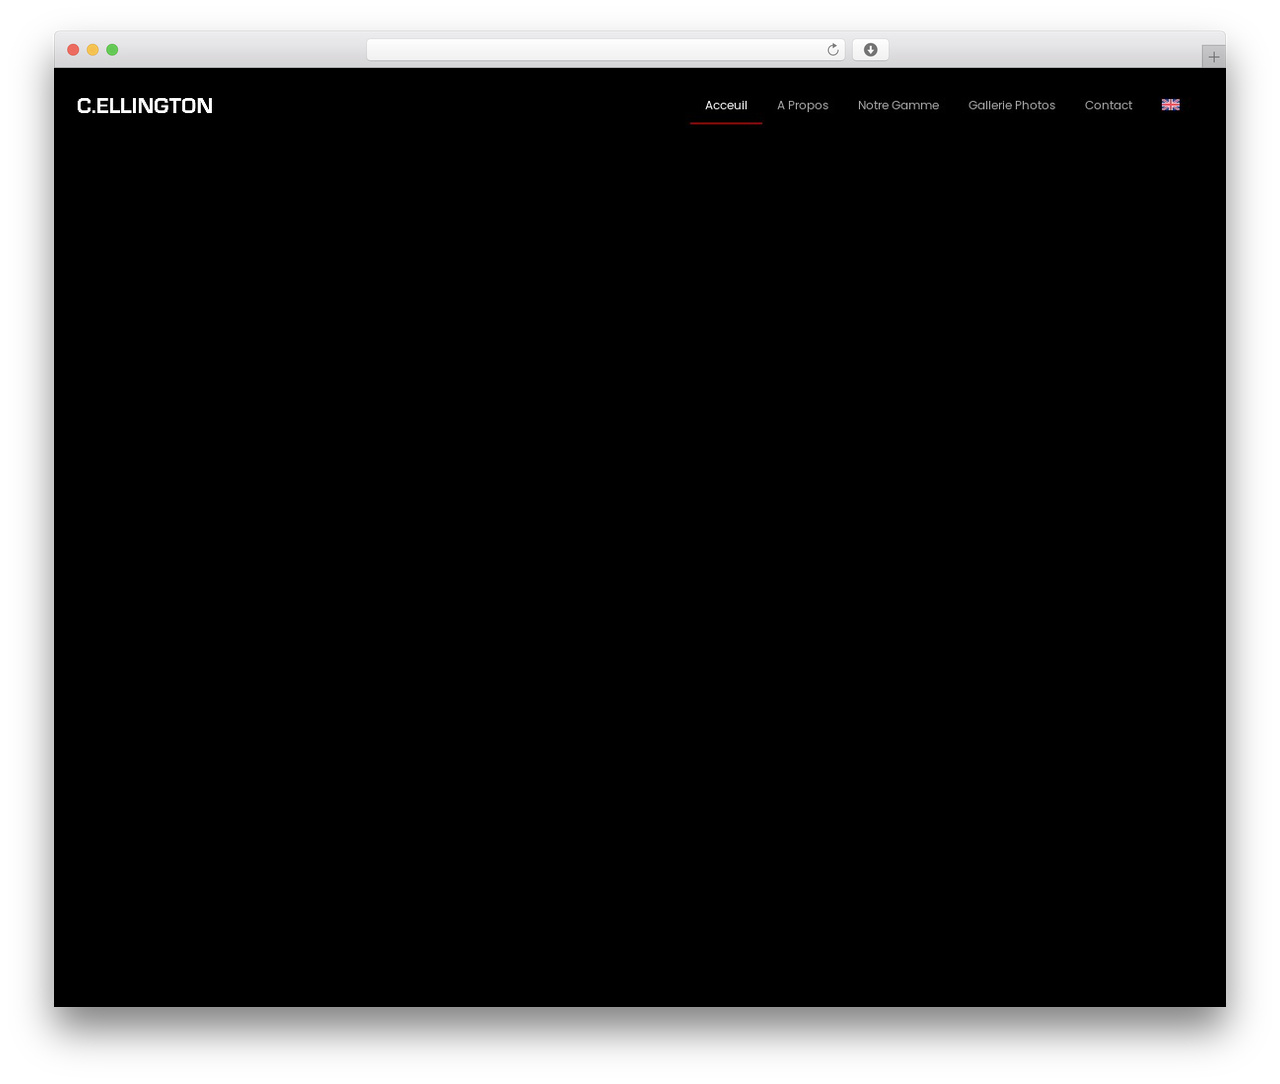Focus the browser address bar
Image resolution: width=1280 pixels, height=1084 pixels.
[605, 50]
